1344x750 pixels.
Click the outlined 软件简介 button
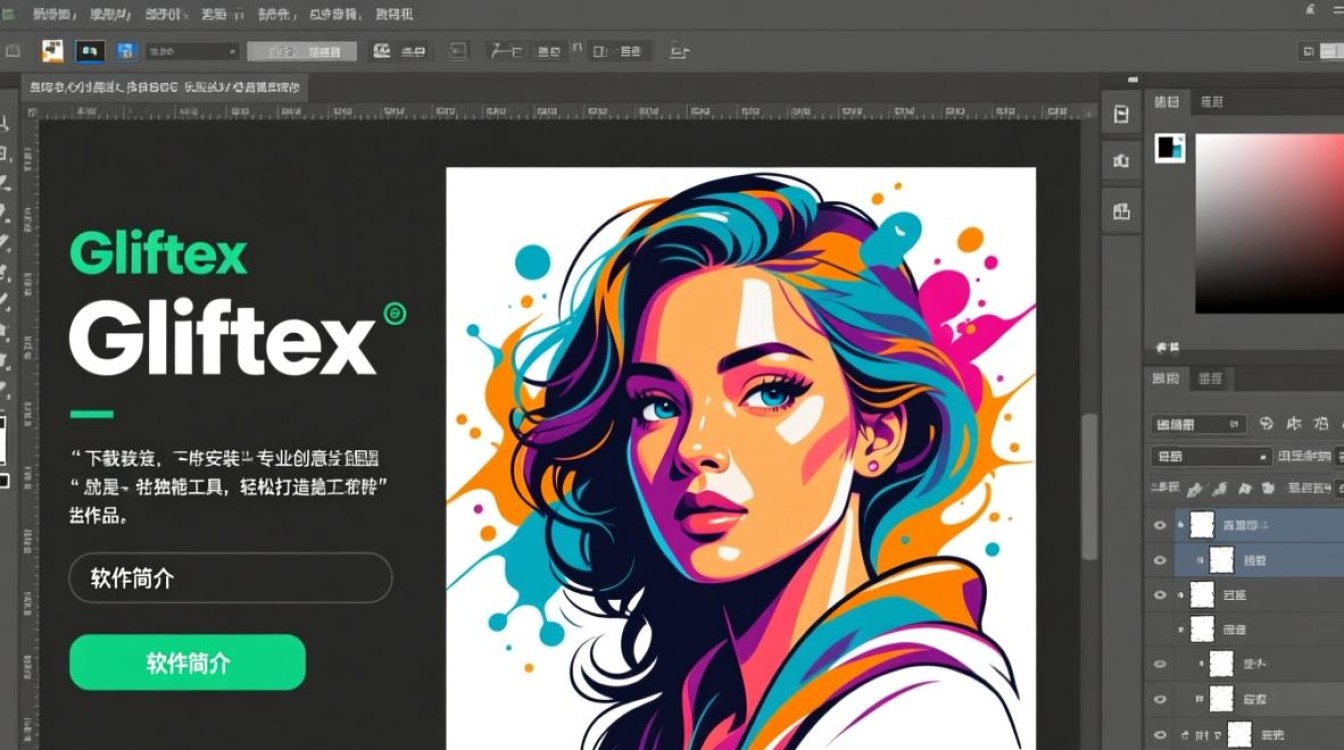coord(230,578)
